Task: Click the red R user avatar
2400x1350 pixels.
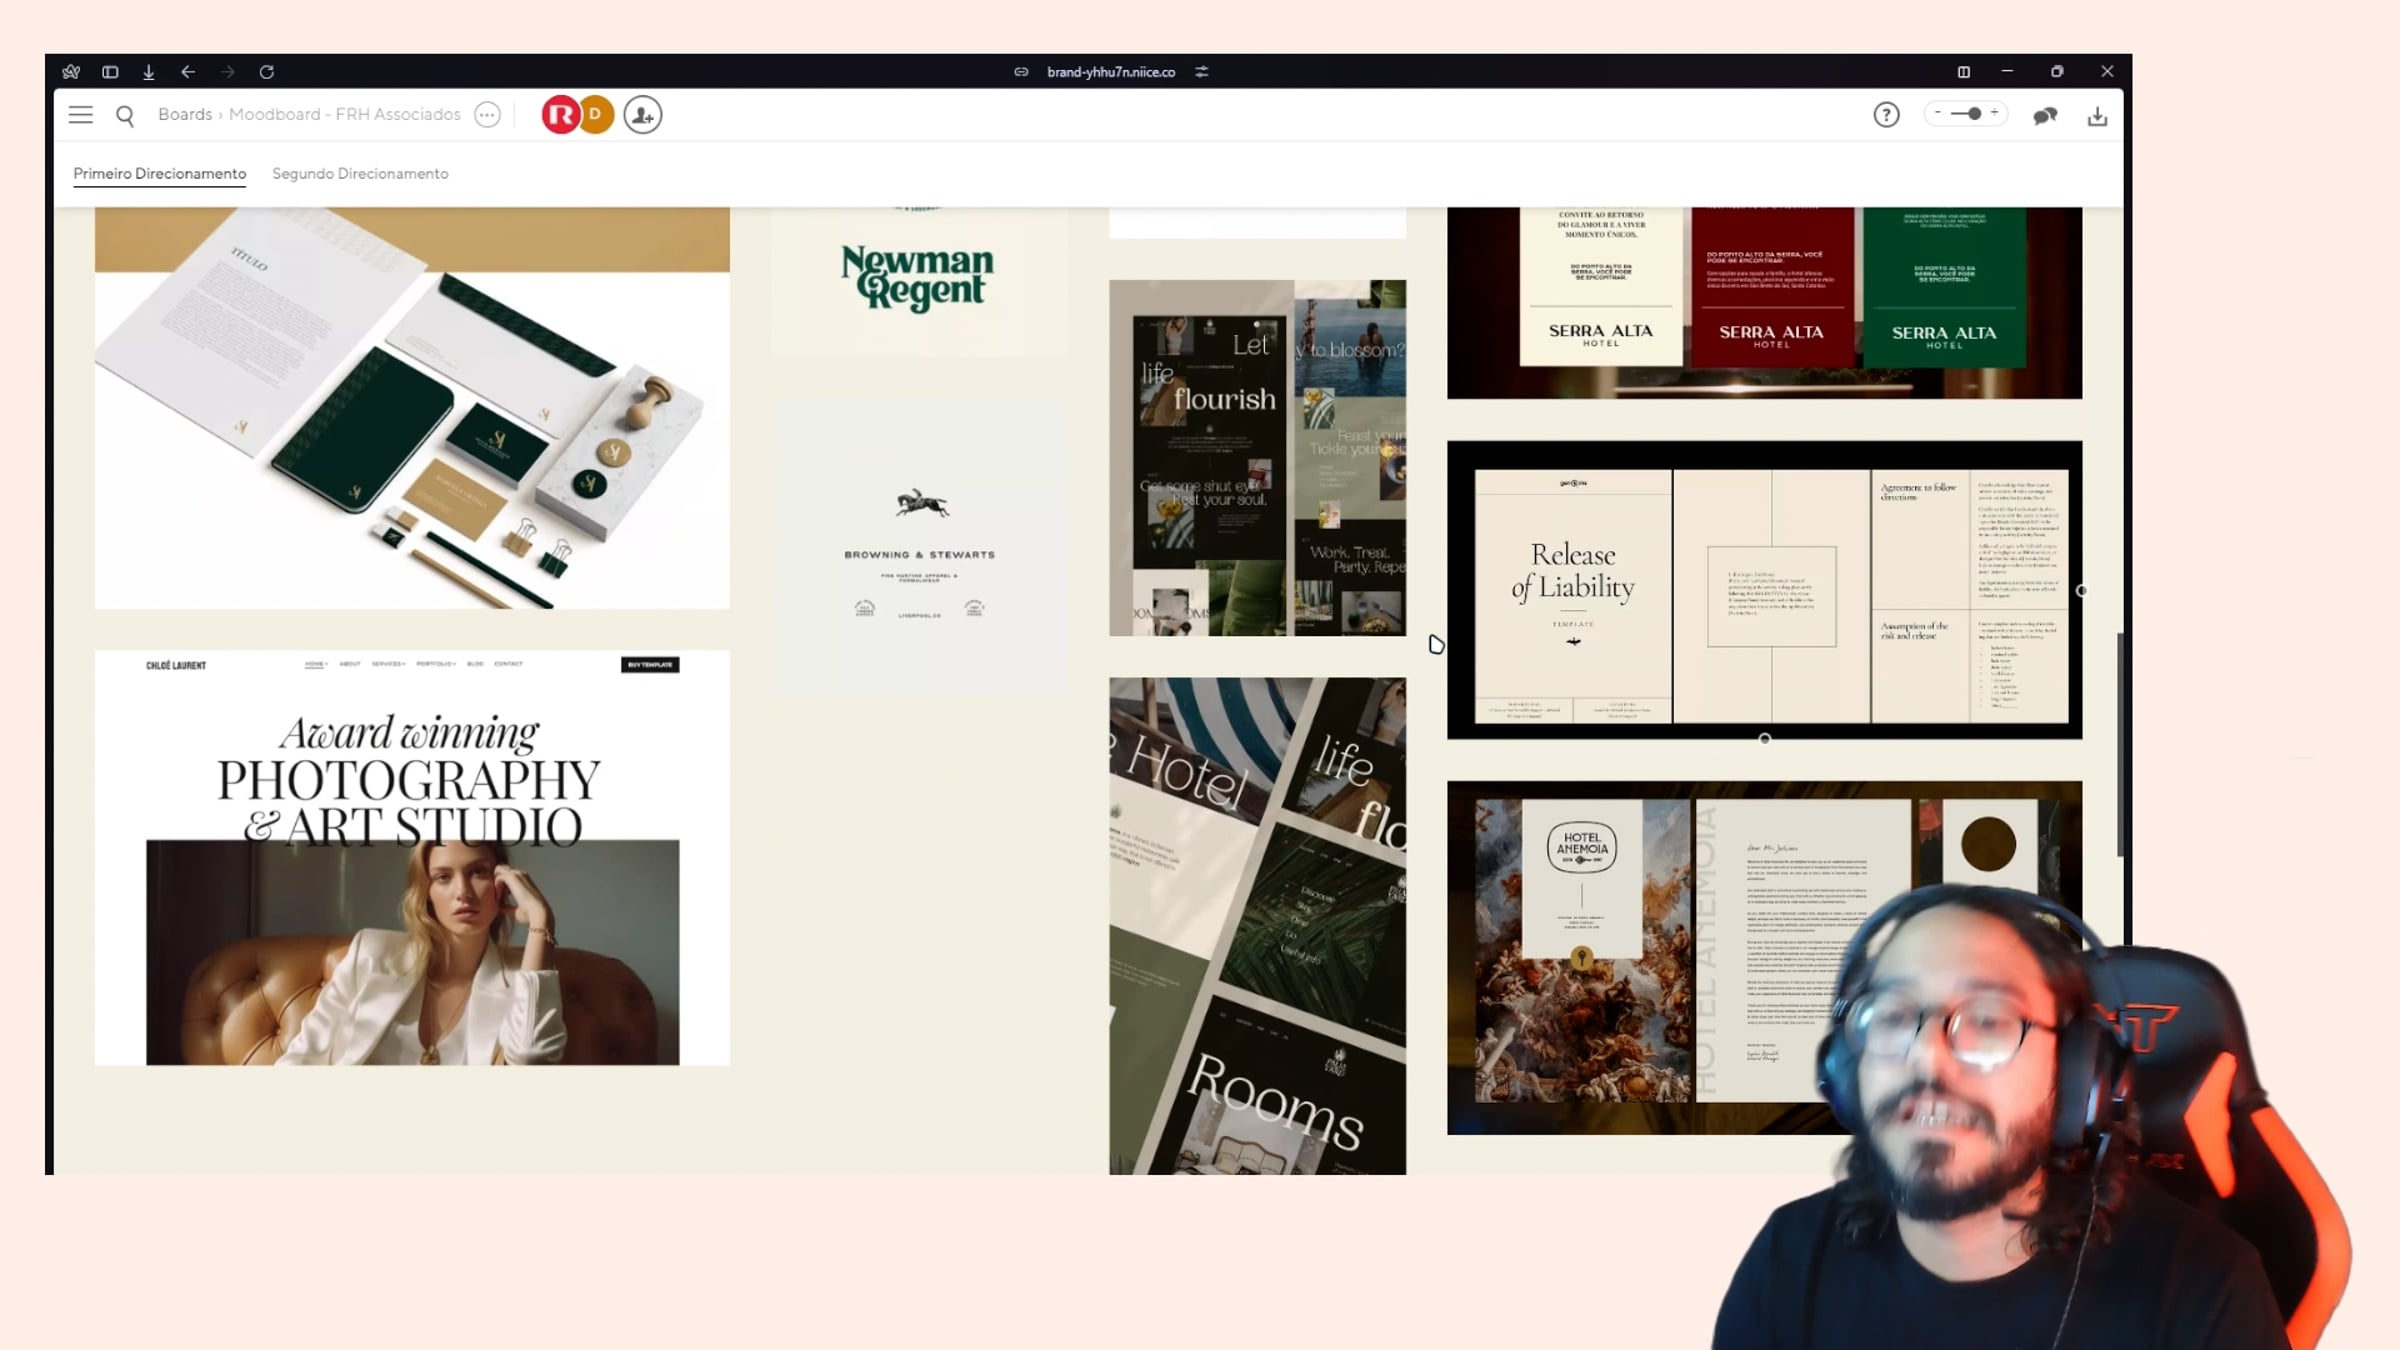Action: coord(559,115)
